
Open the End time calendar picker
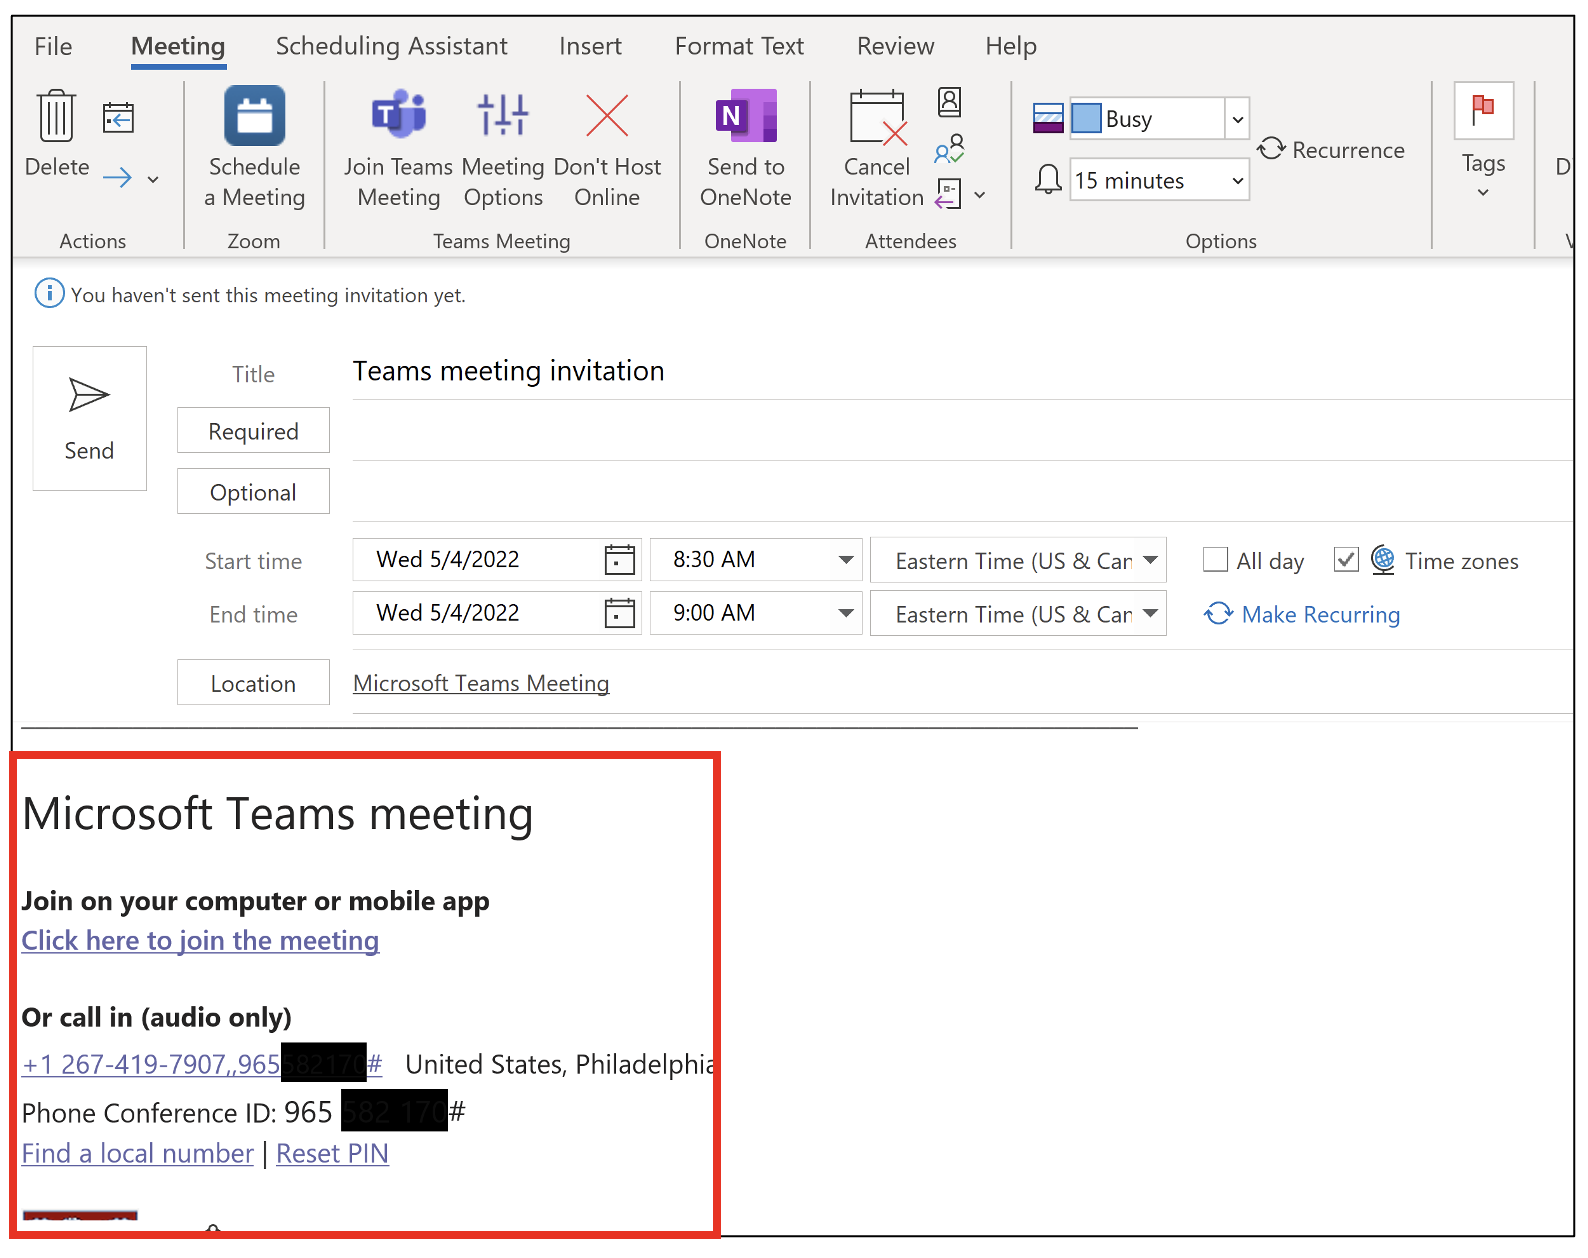click(x=620, y=613)
